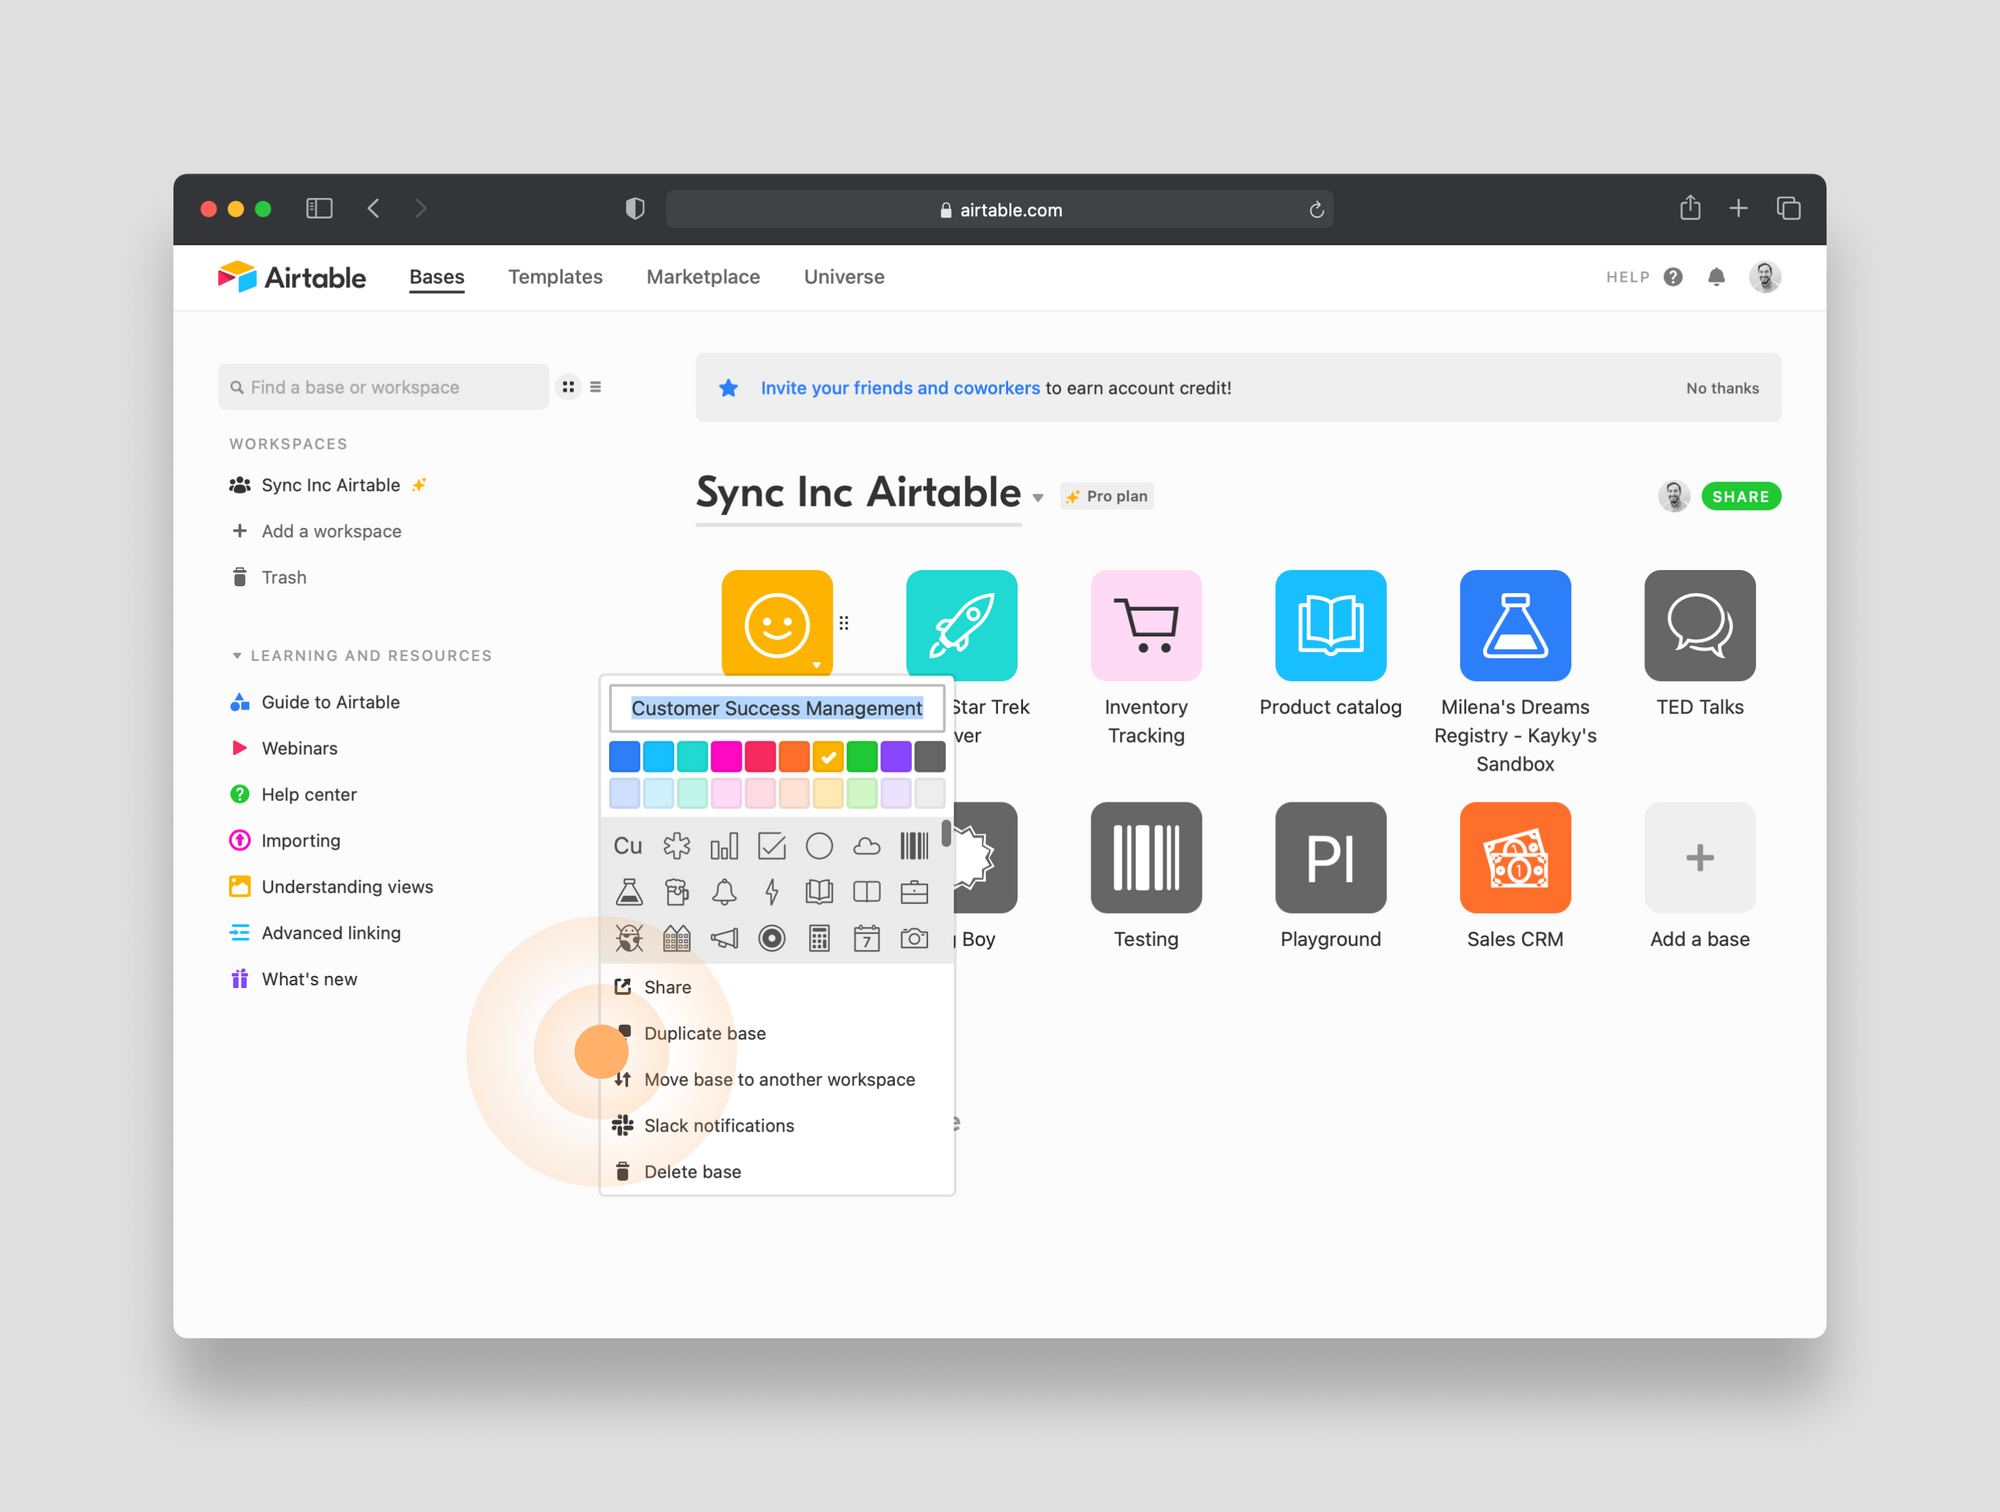The width and height of the screenshot is (2000, 1512).
Task: Select Duplicate base menu option
Action: (704, 1033)
